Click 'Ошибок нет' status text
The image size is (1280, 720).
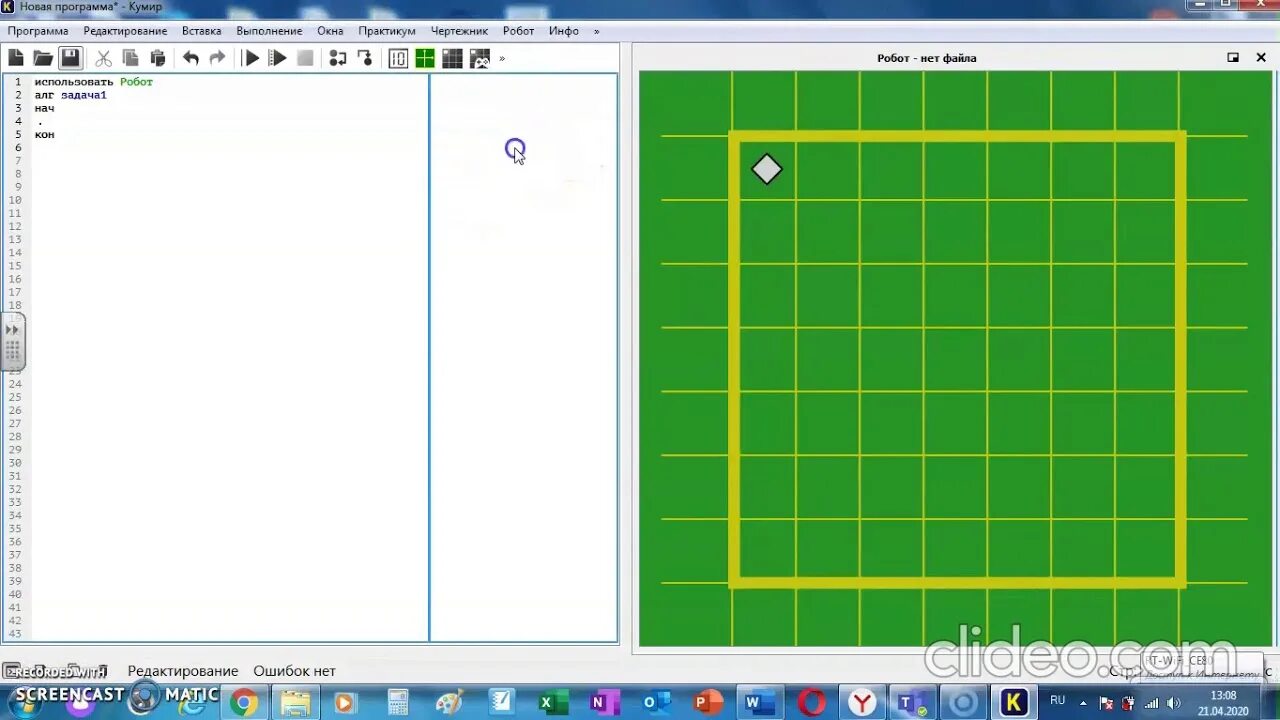click(x=294, y=671)
